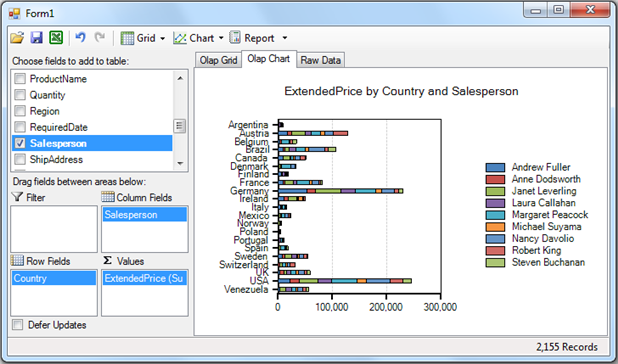Click the Janet Leverling legend color swatch
The width and height of the screenshot is (618, 364).
(495, 191)
